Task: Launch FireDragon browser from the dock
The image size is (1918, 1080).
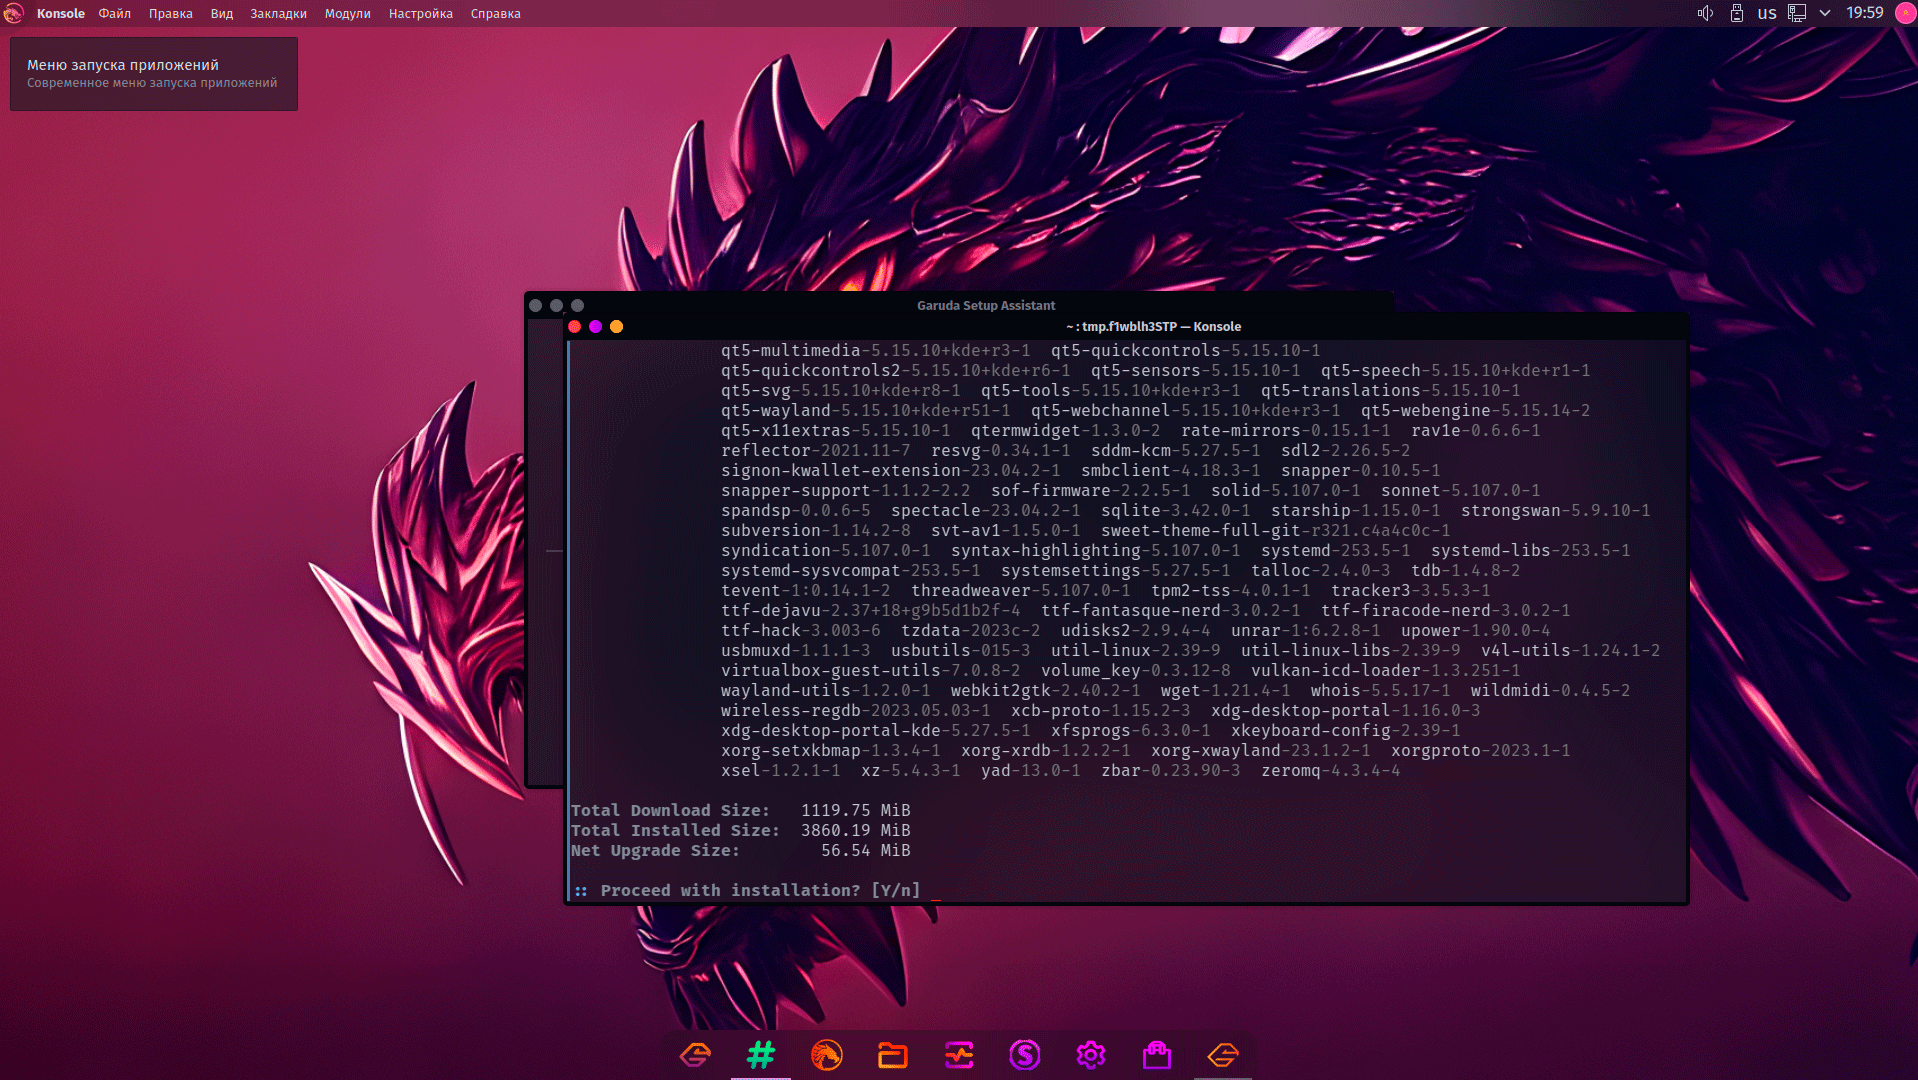Action: pyautogui.click(x=826, y=1055)
